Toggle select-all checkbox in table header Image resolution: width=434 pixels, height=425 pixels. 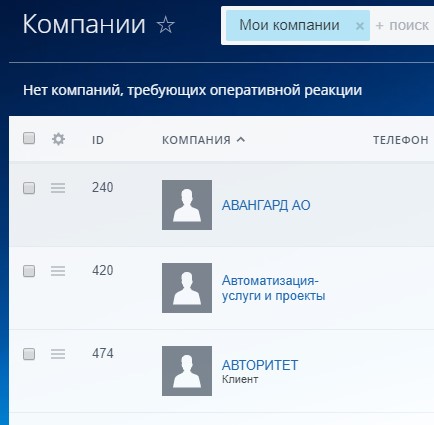point(29,138)
